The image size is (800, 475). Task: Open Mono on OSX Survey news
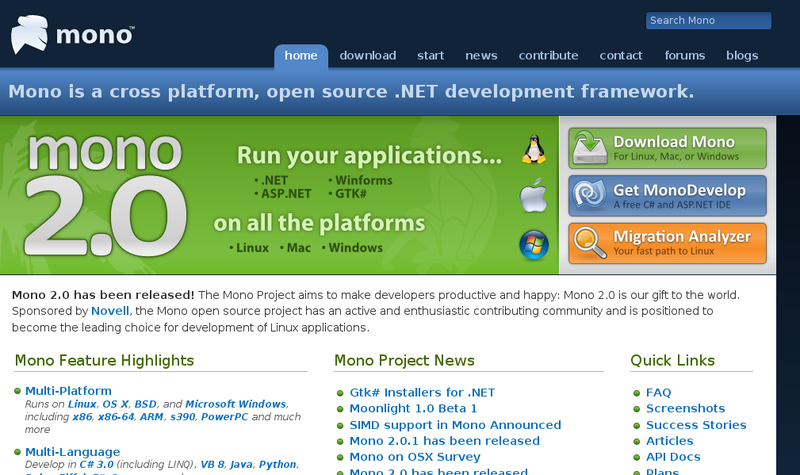[415, 457]
